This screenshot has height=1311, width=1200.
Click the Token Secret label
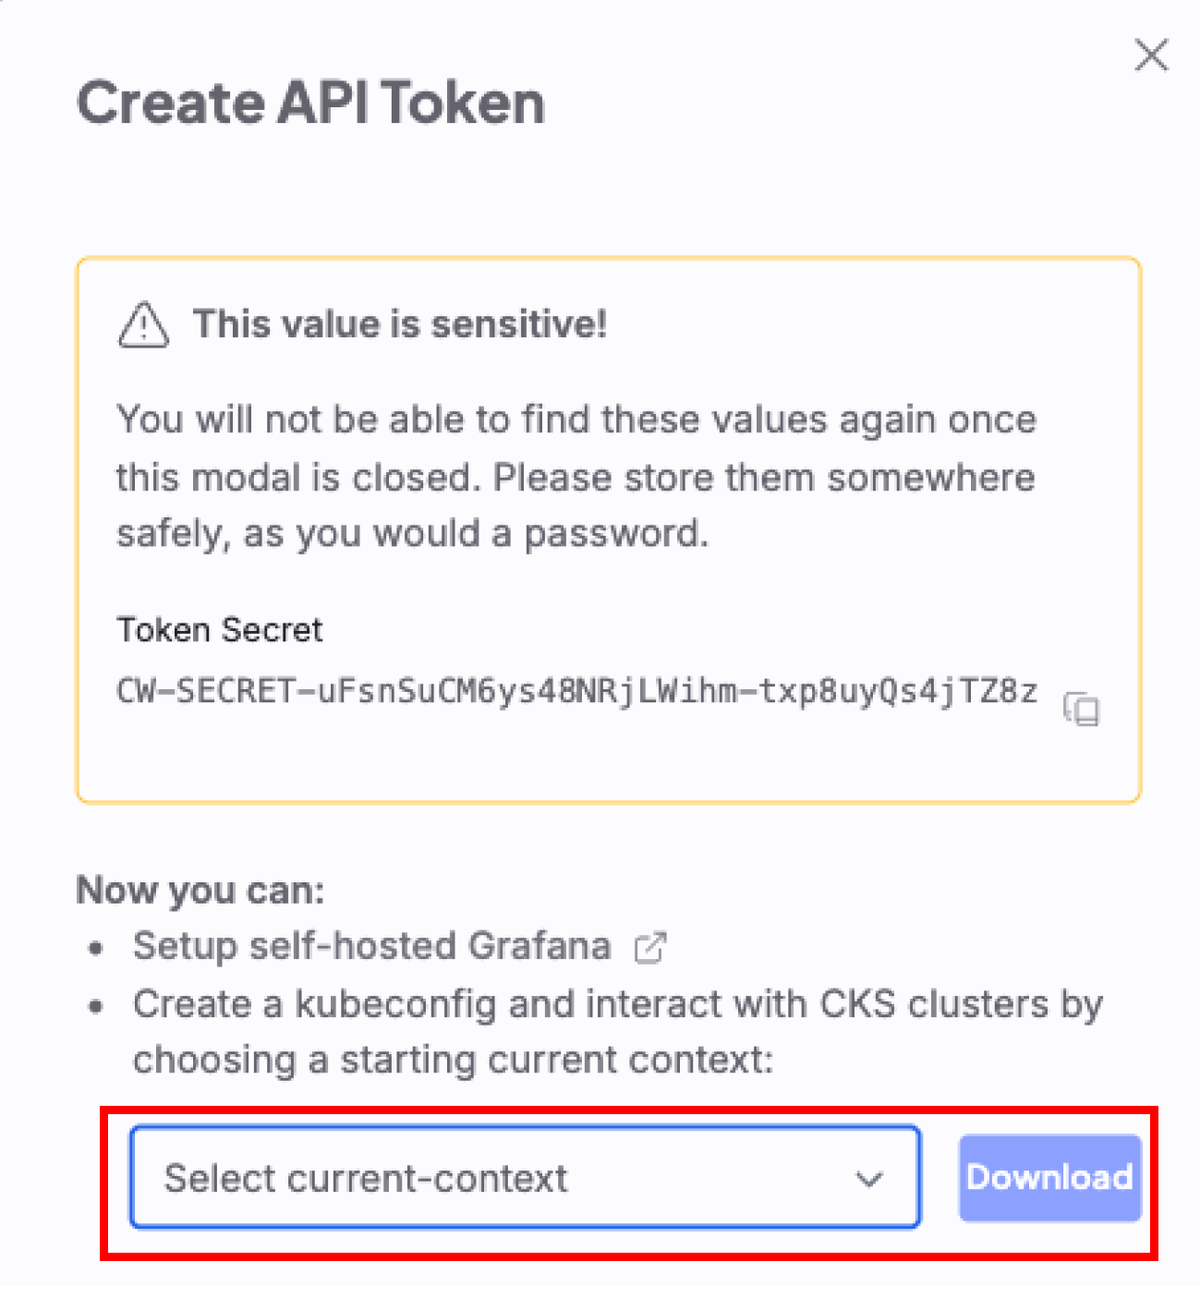[219, 630]
